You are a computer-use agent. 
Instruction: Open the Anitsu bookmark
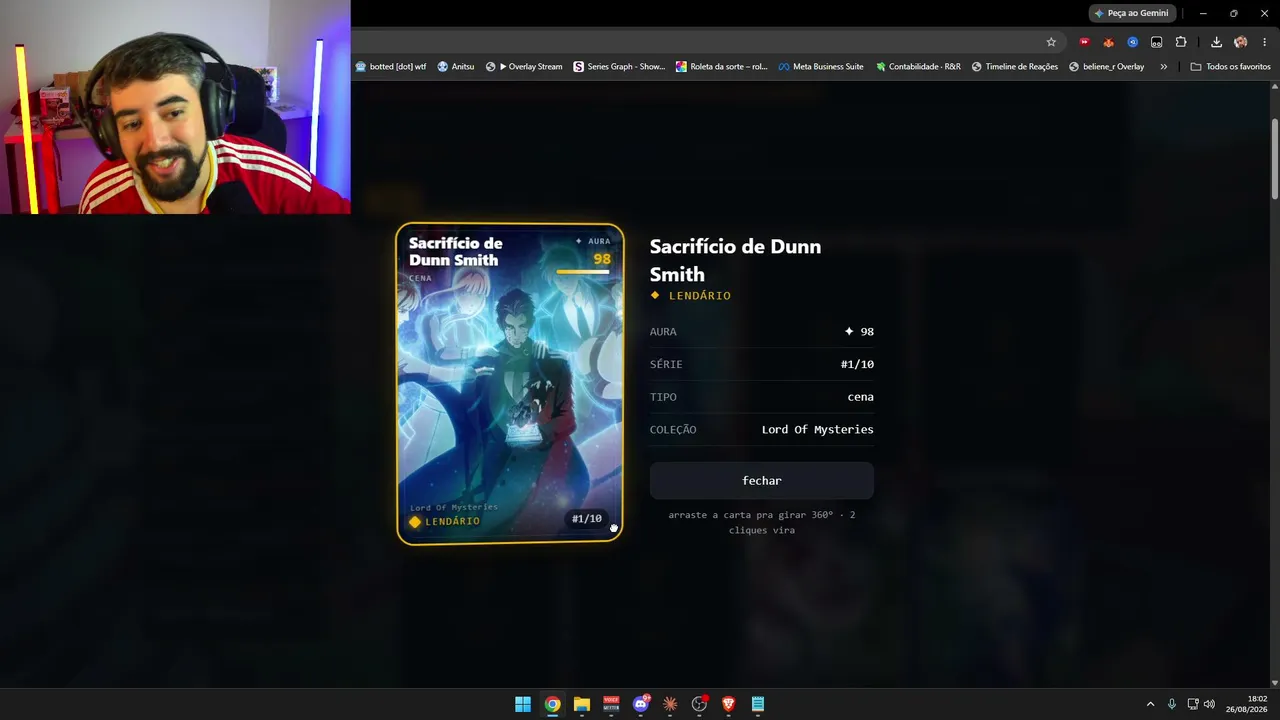pyautogui.click(x=456, y=67)
